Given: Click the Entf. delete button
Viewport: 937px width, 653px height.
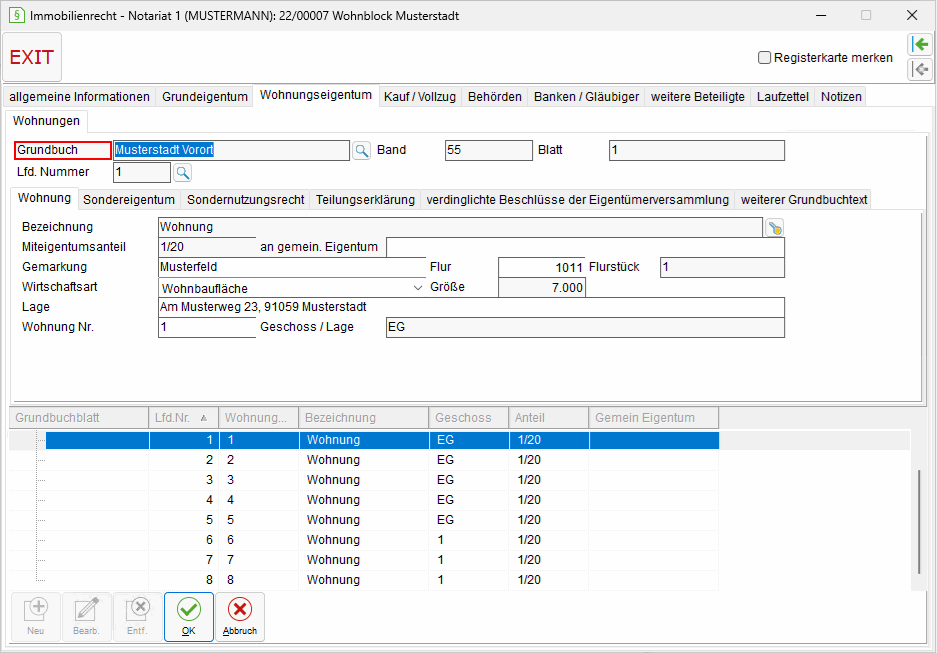Looking at the screenshot, I should coord(137,617).
